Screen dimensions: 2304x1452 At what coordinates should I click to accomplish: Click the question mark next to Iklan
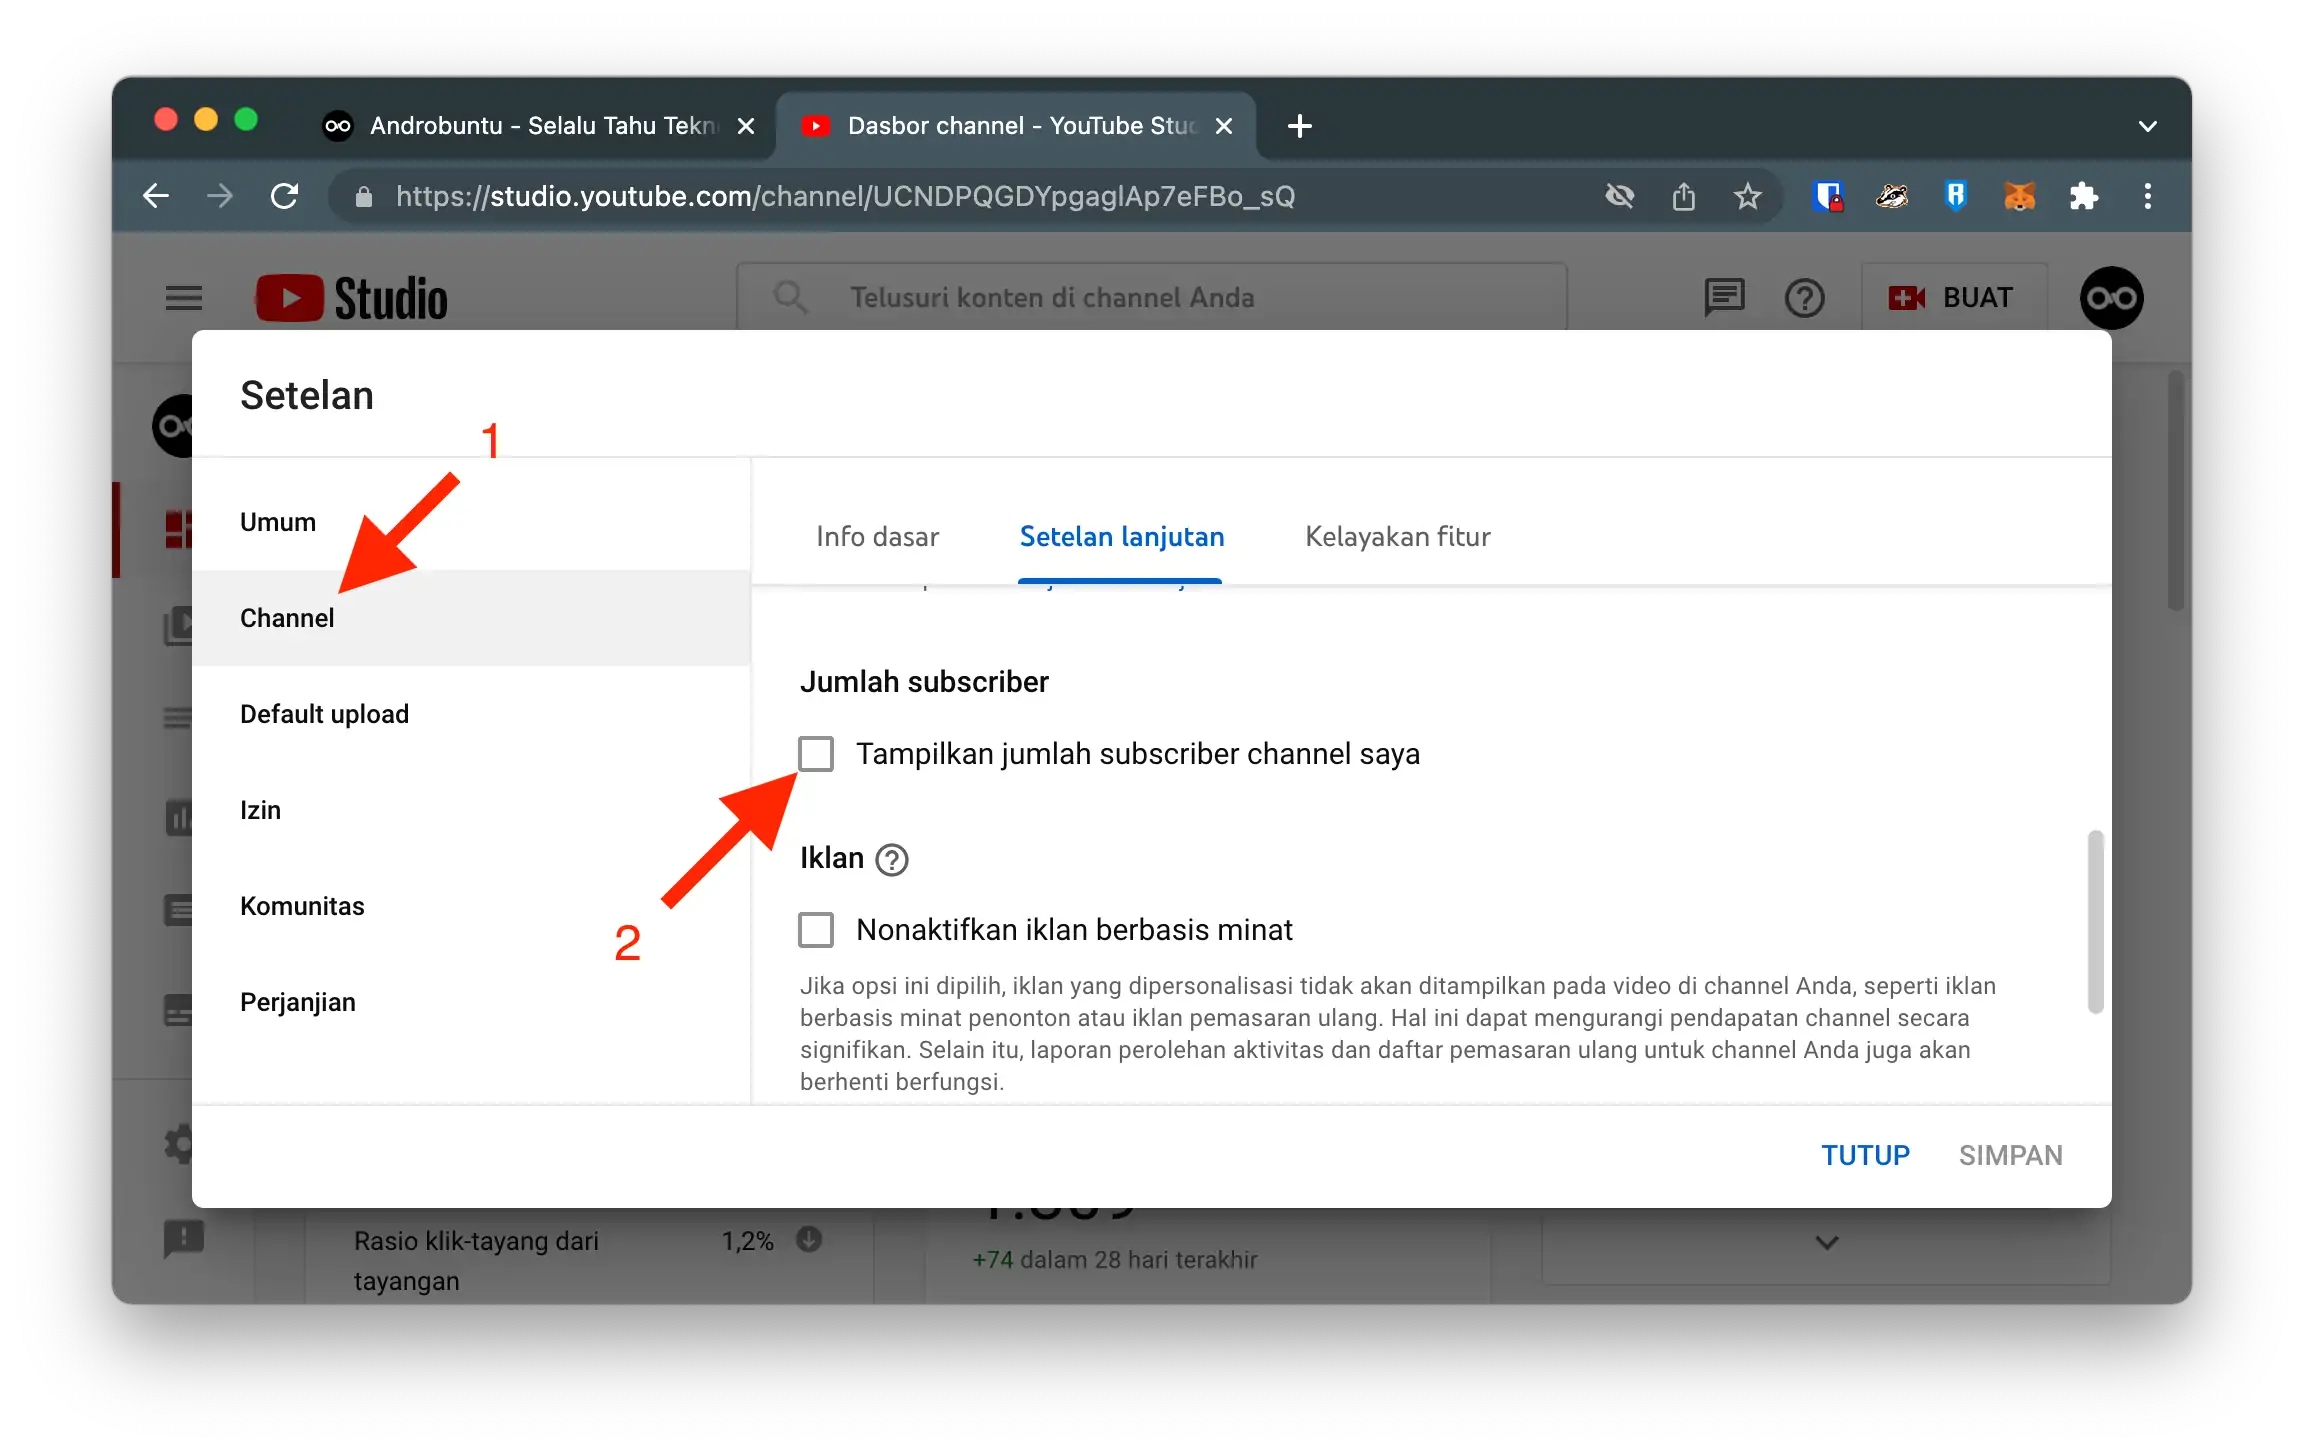coord(892,859)
